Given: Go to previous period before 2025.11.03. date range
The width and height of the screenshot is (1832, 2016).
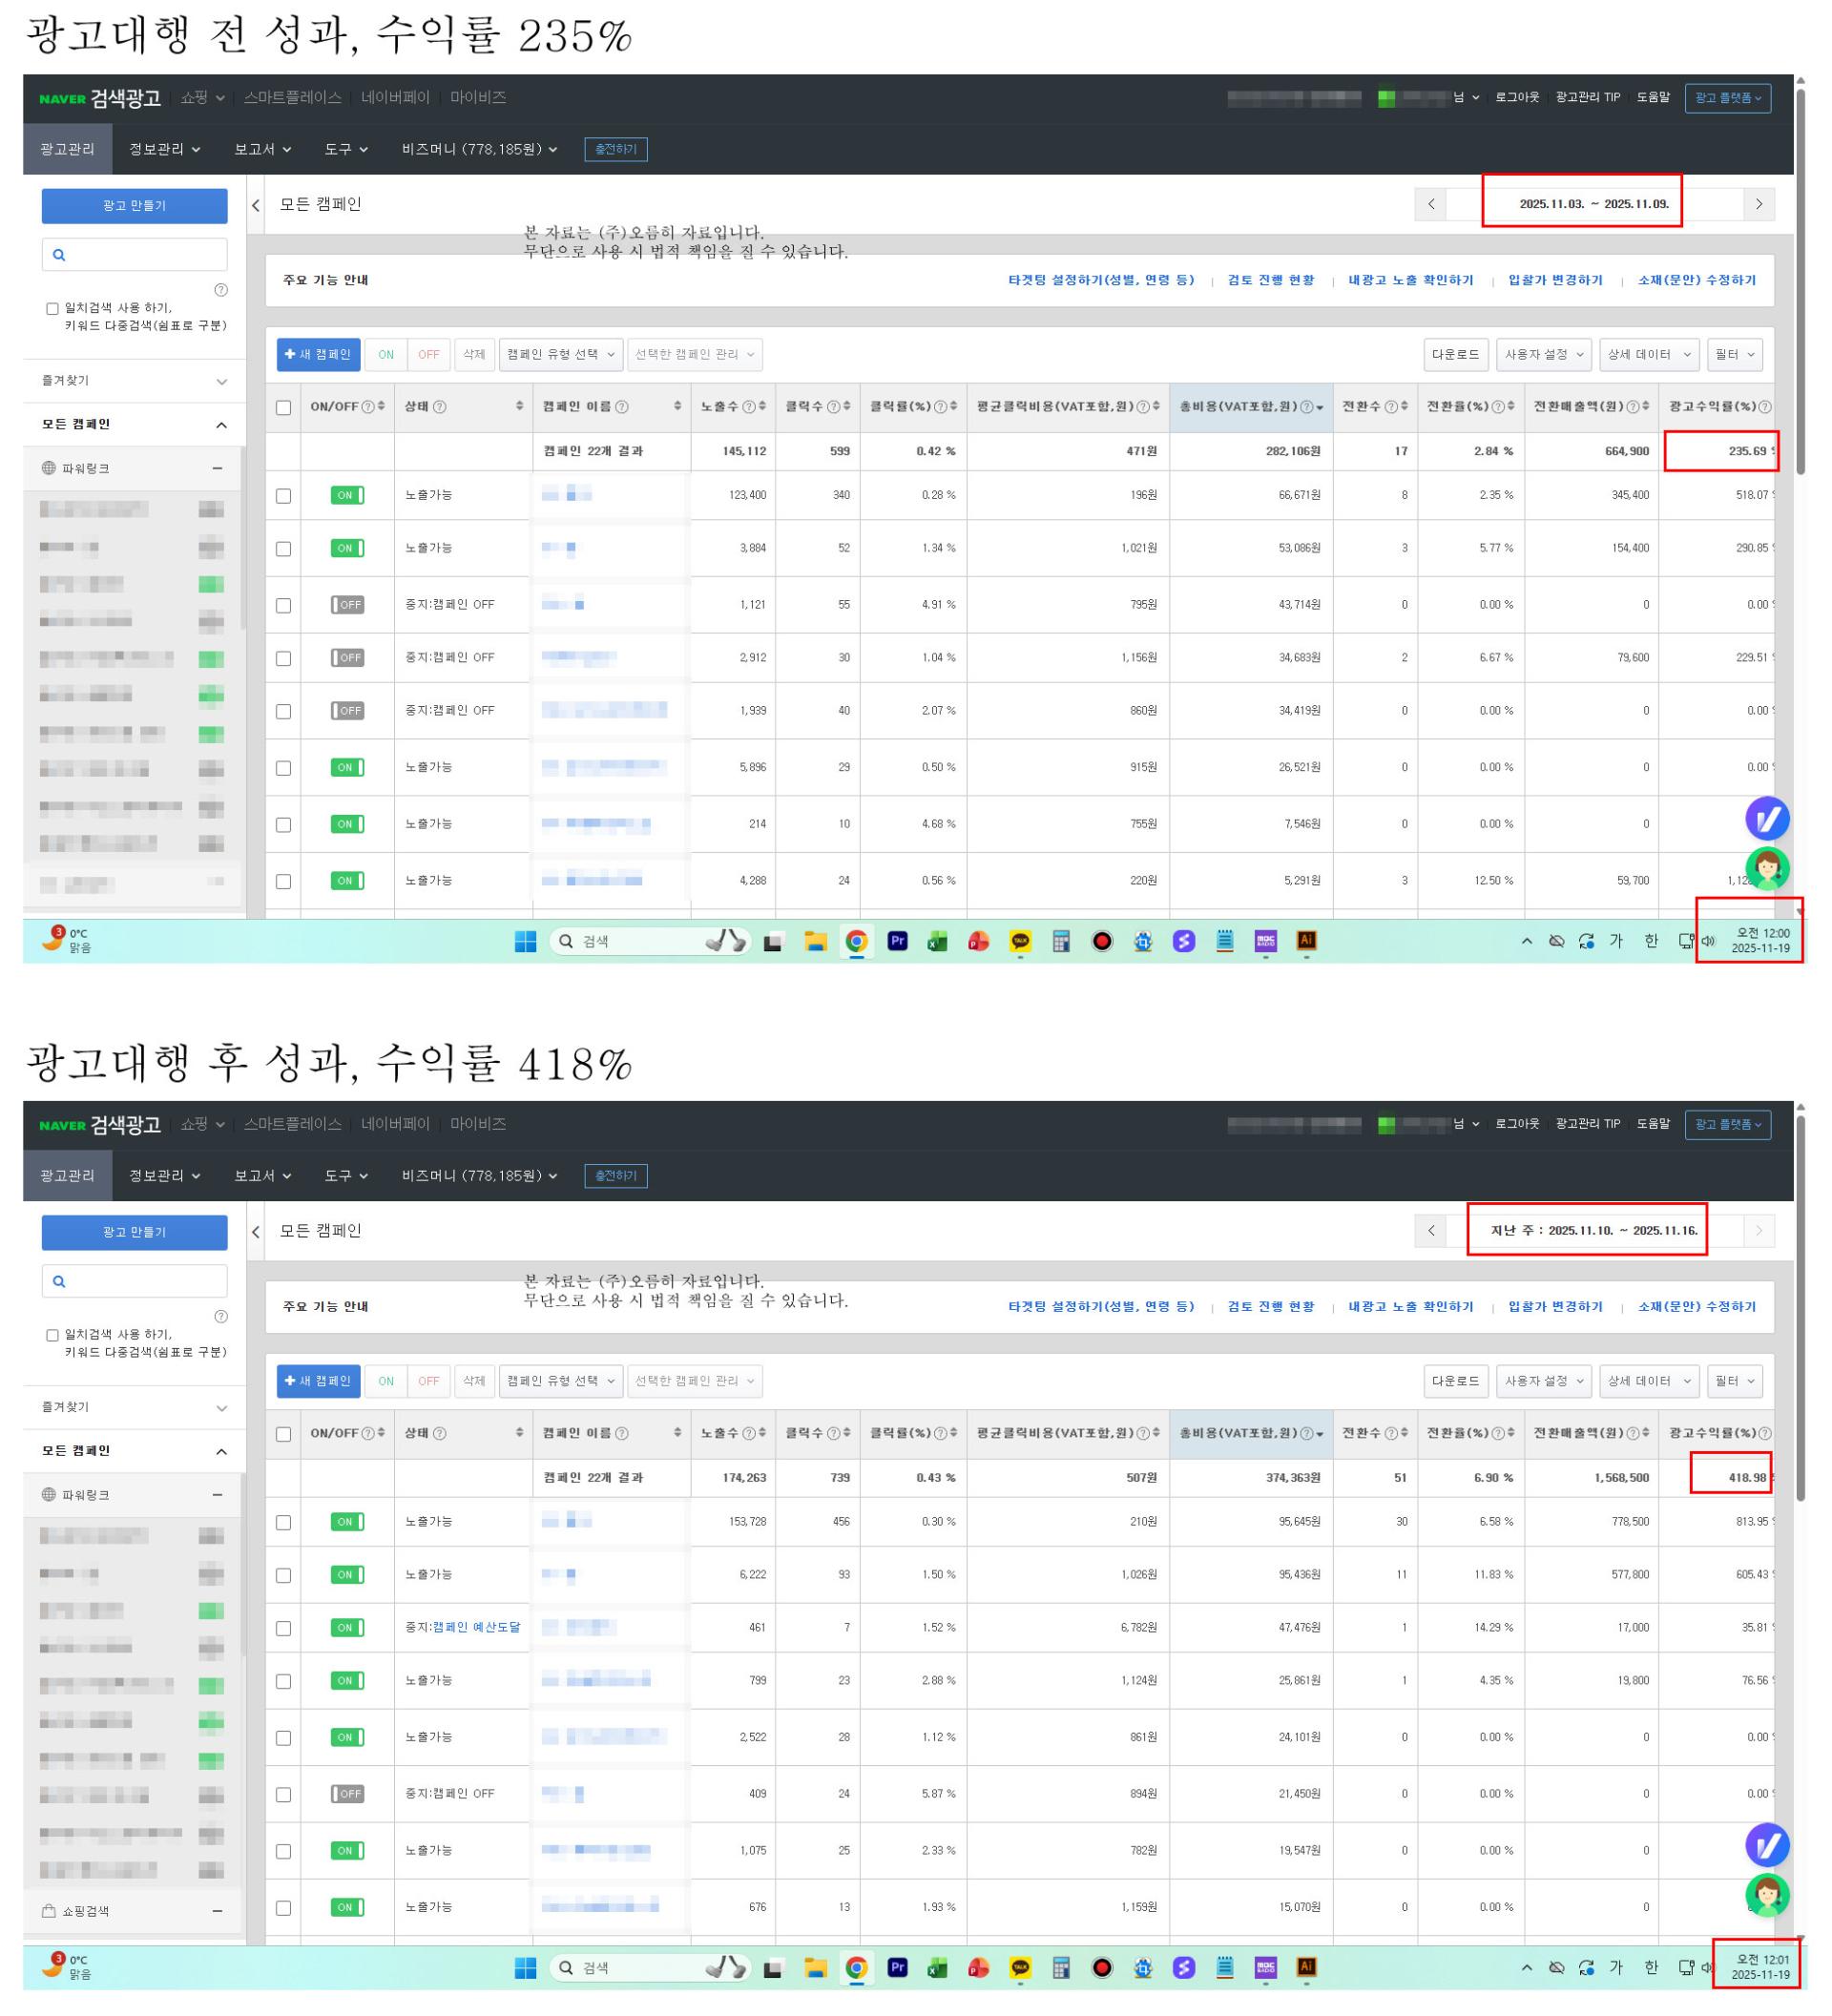Looking at the screenshot, I should click(x=1431, y=204).
